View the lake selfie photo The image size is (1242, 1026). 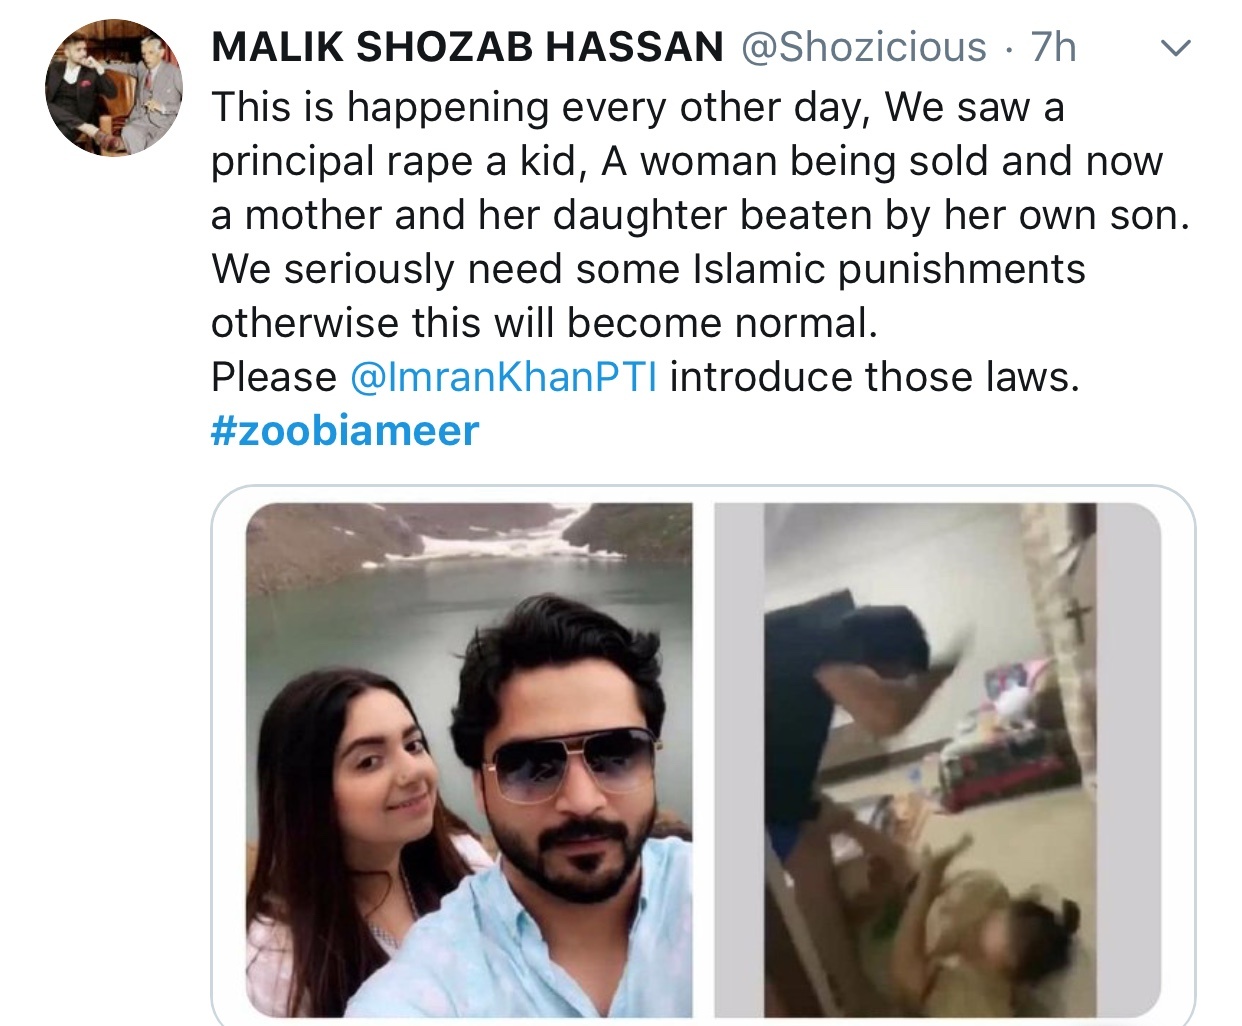pos(469,760)
